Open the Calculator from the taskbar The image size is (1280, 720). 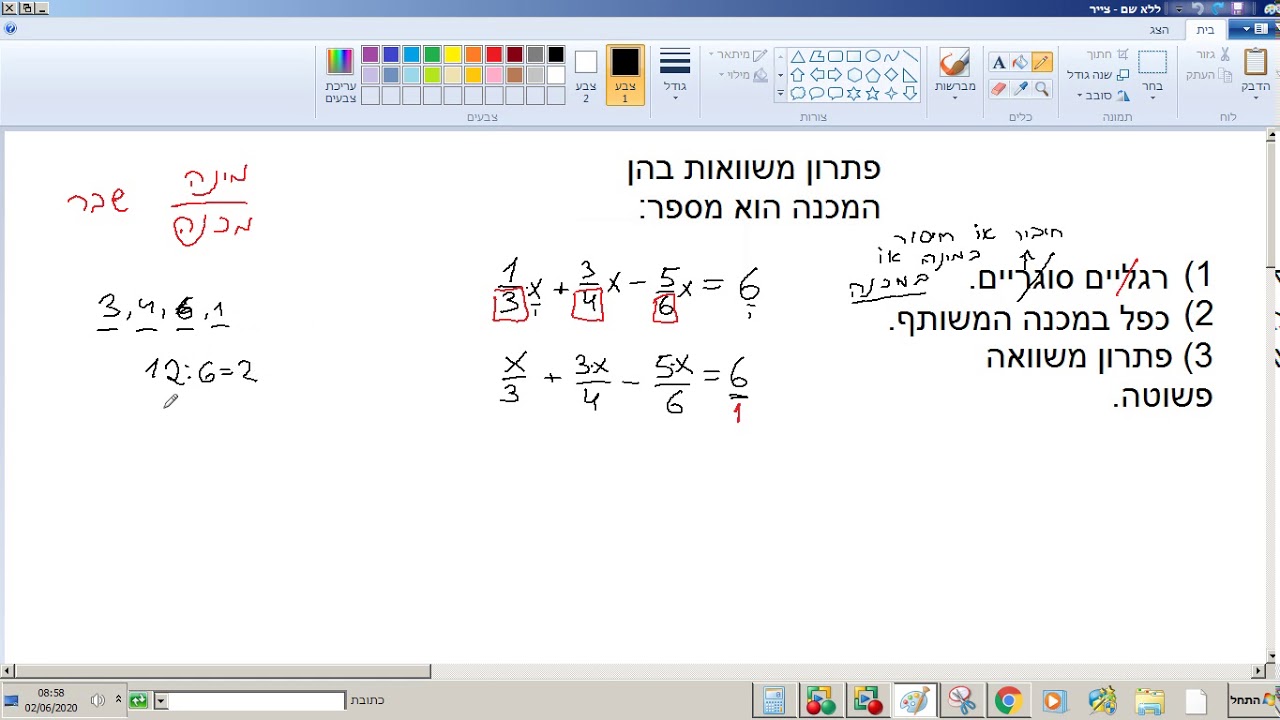pyautogui.click(x=773, y=701)
